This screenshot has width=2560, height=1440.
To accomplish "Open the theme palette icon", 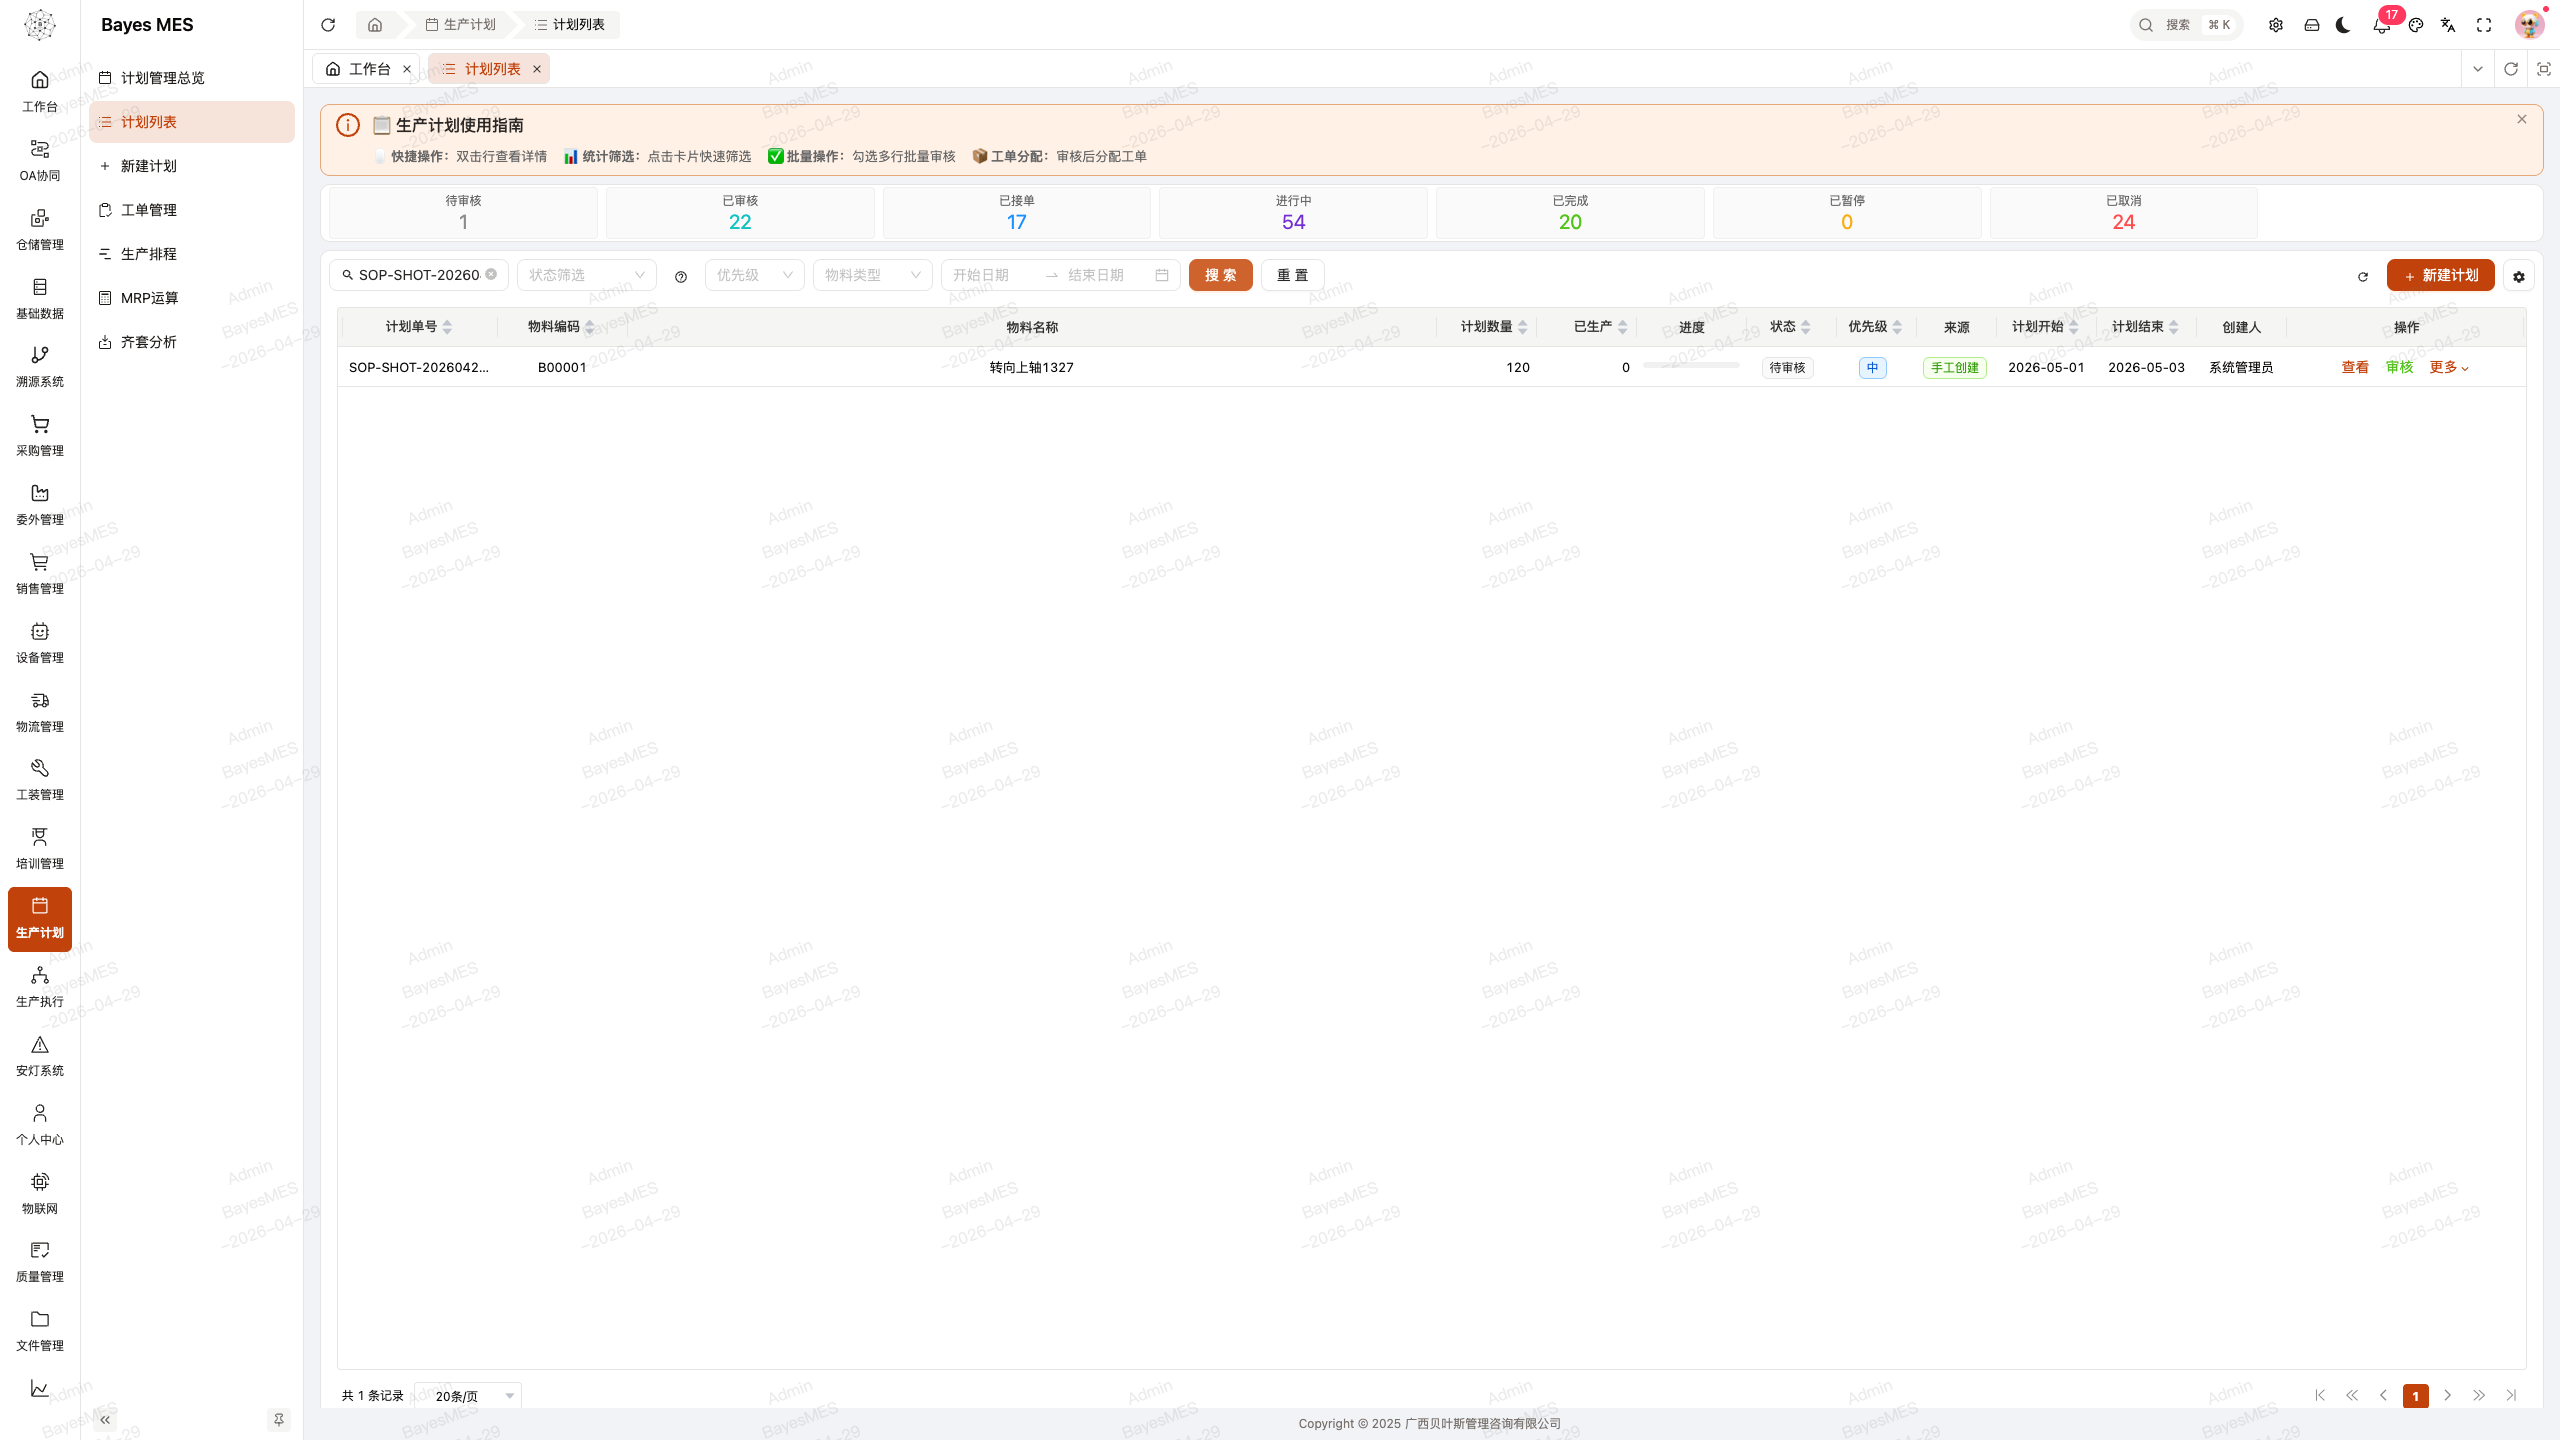I will (2416, 25).
